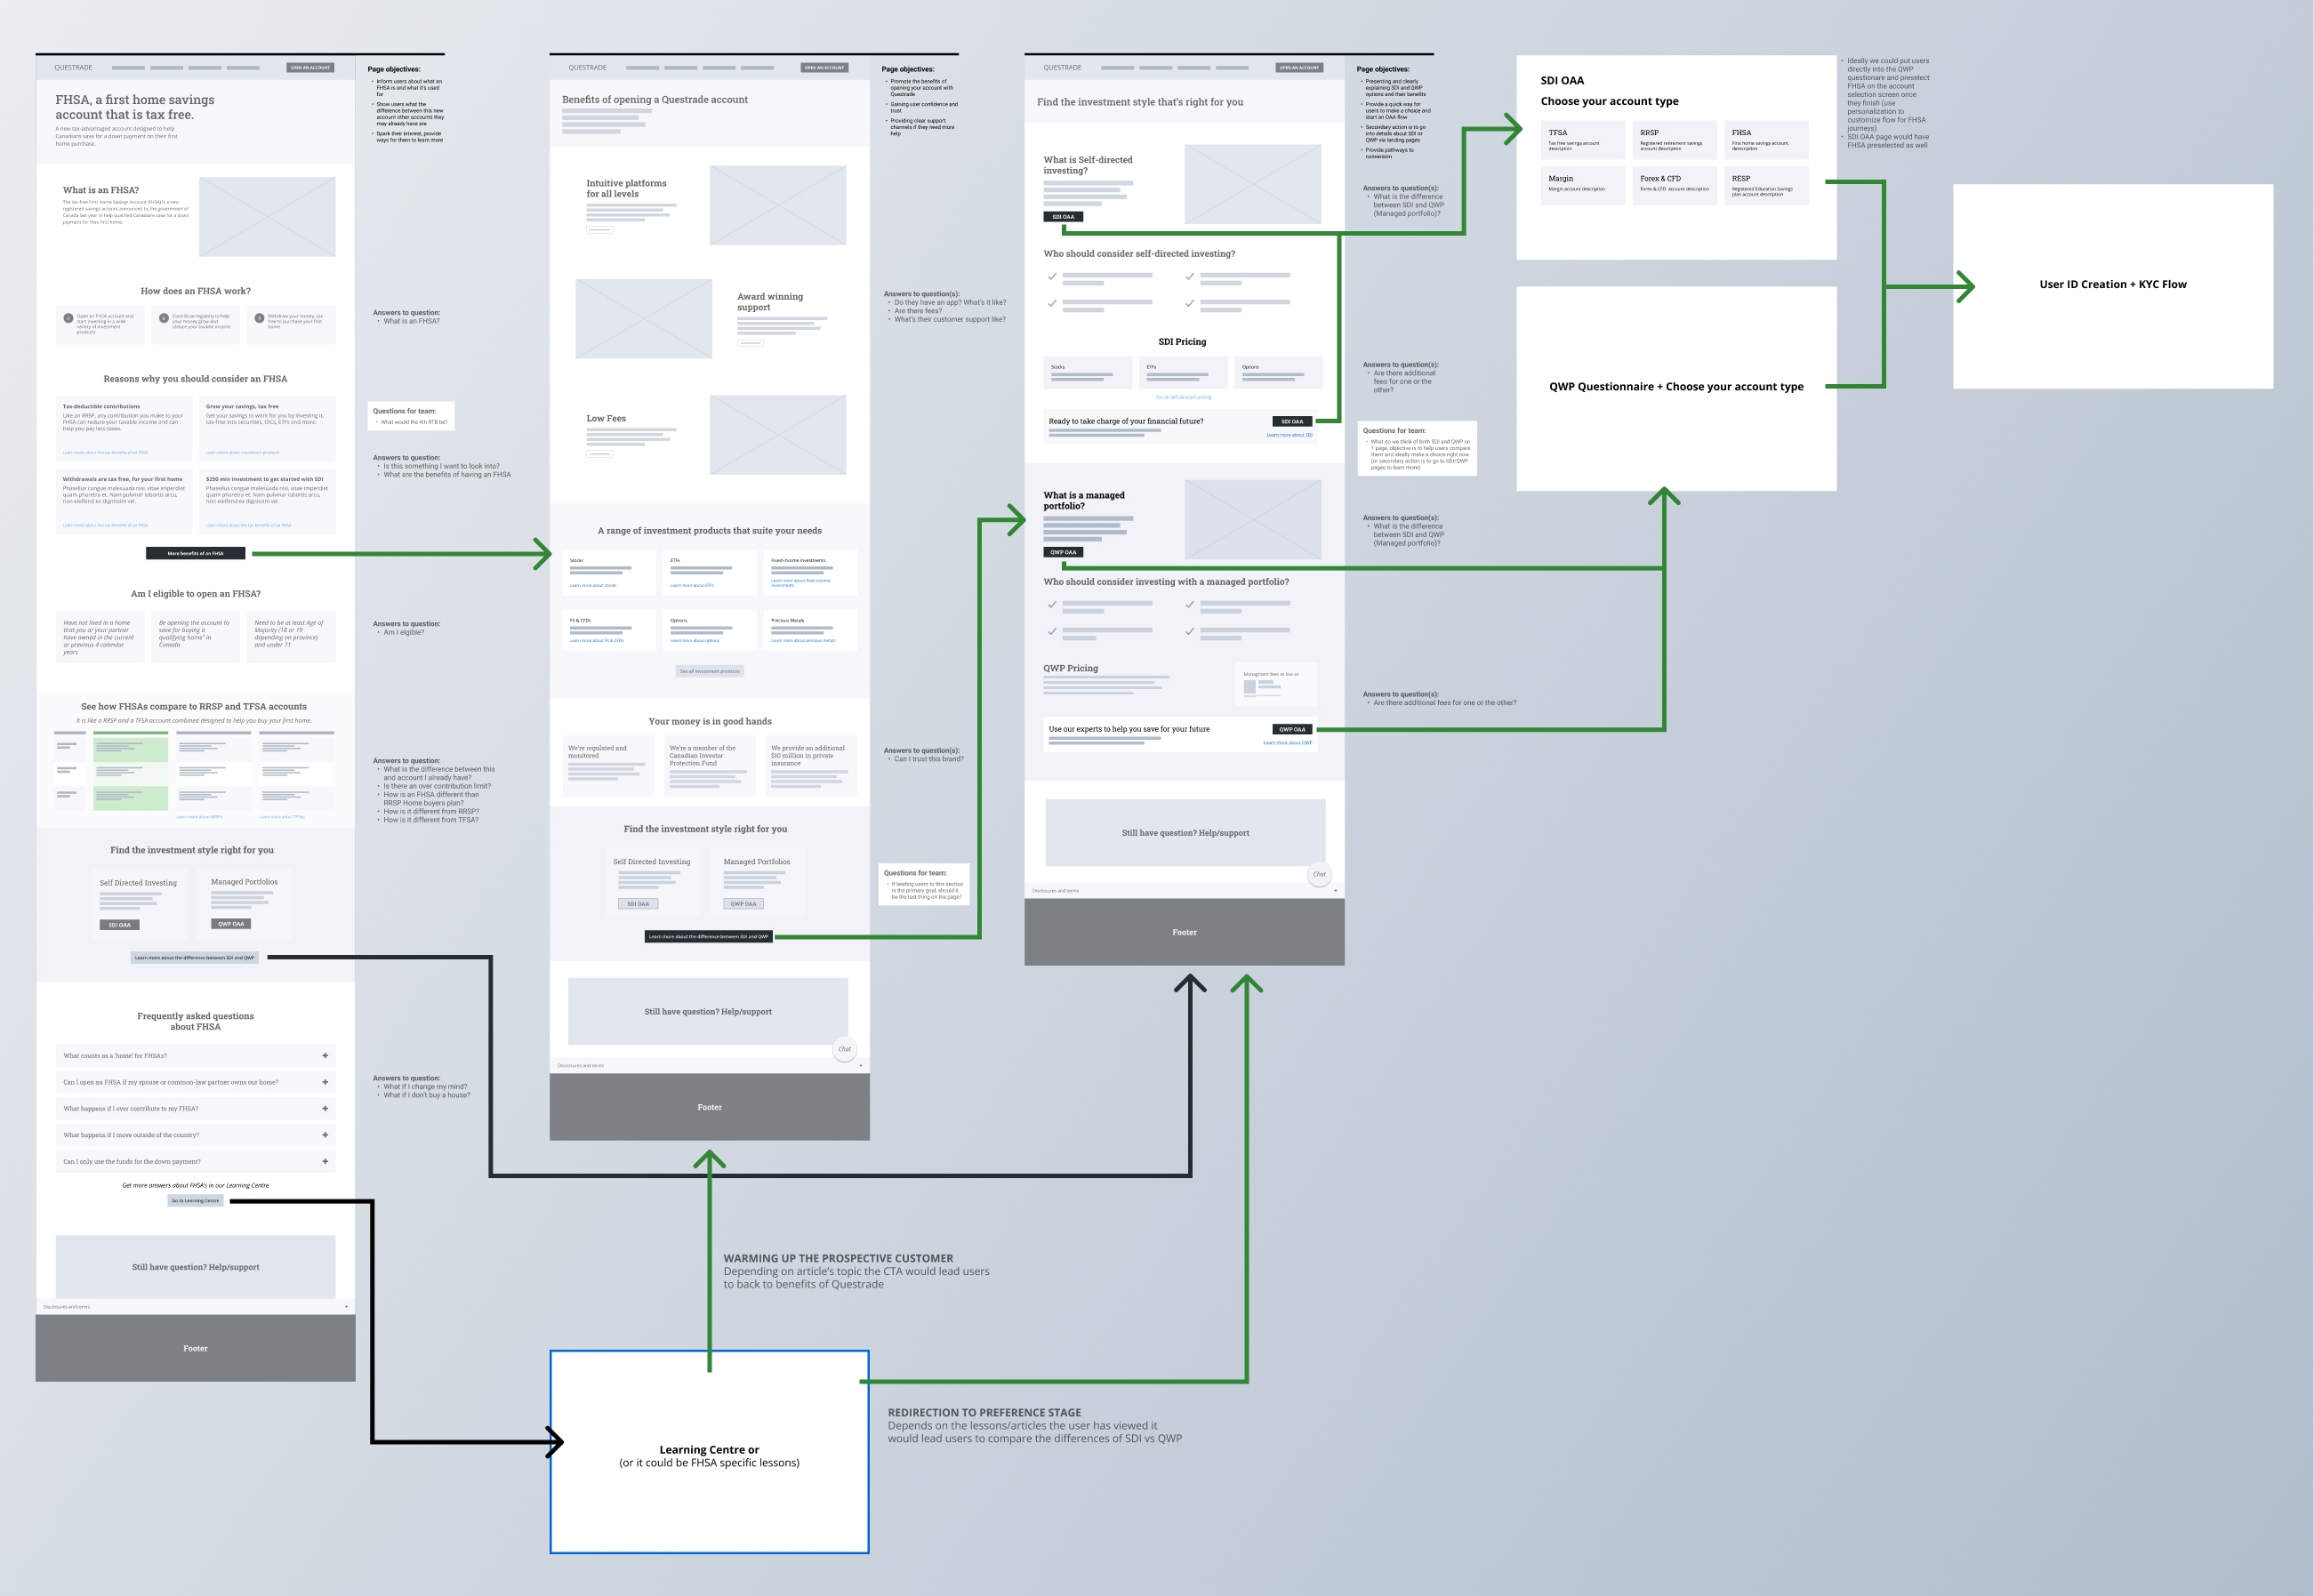Click plus icon on 'move outside of the country' FAQ

(x=325, y=1135)
